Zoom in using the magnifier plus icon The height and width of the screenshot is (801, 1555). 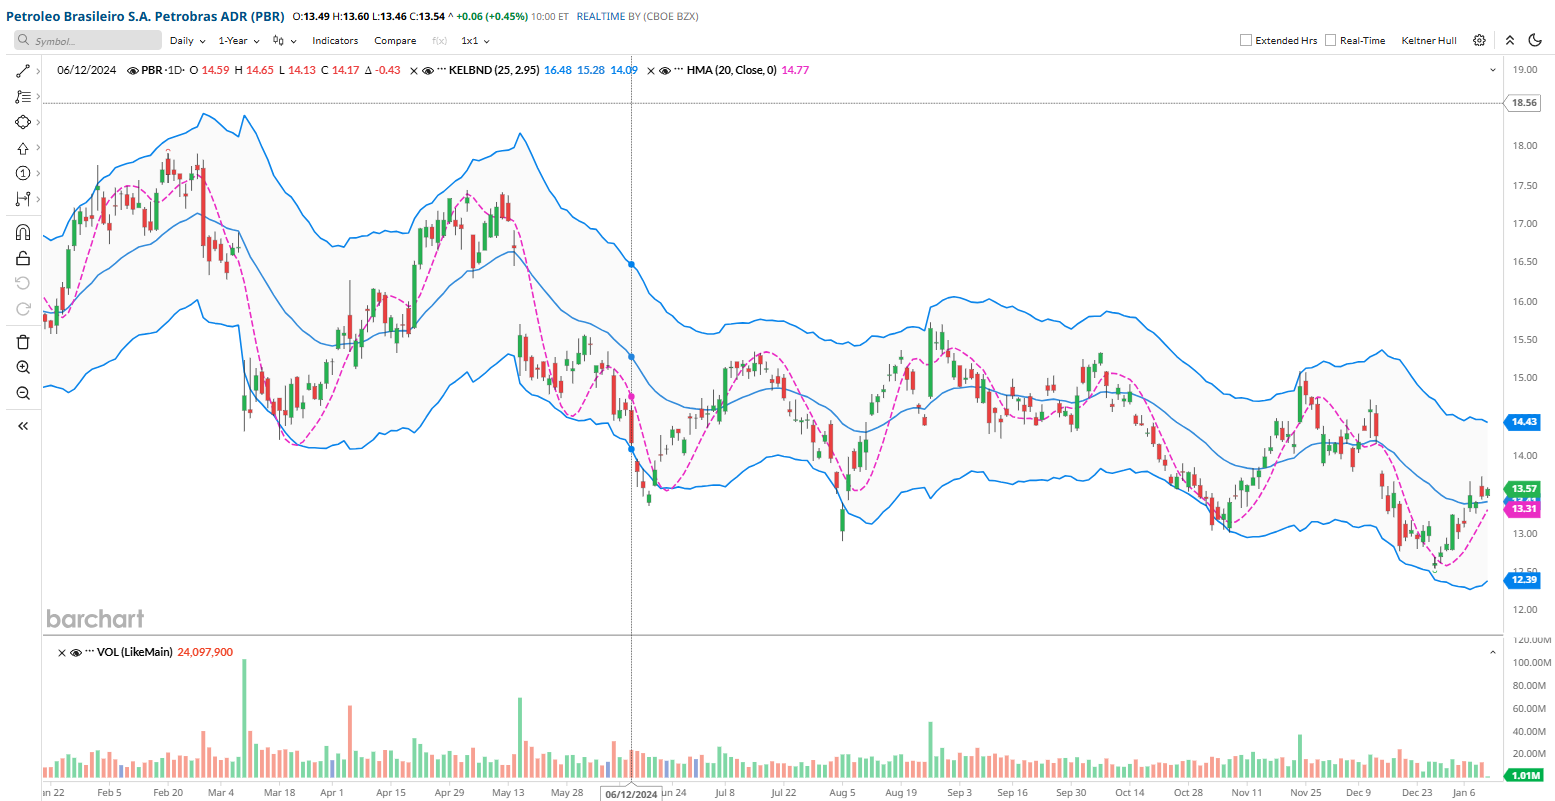coord(23,368)
